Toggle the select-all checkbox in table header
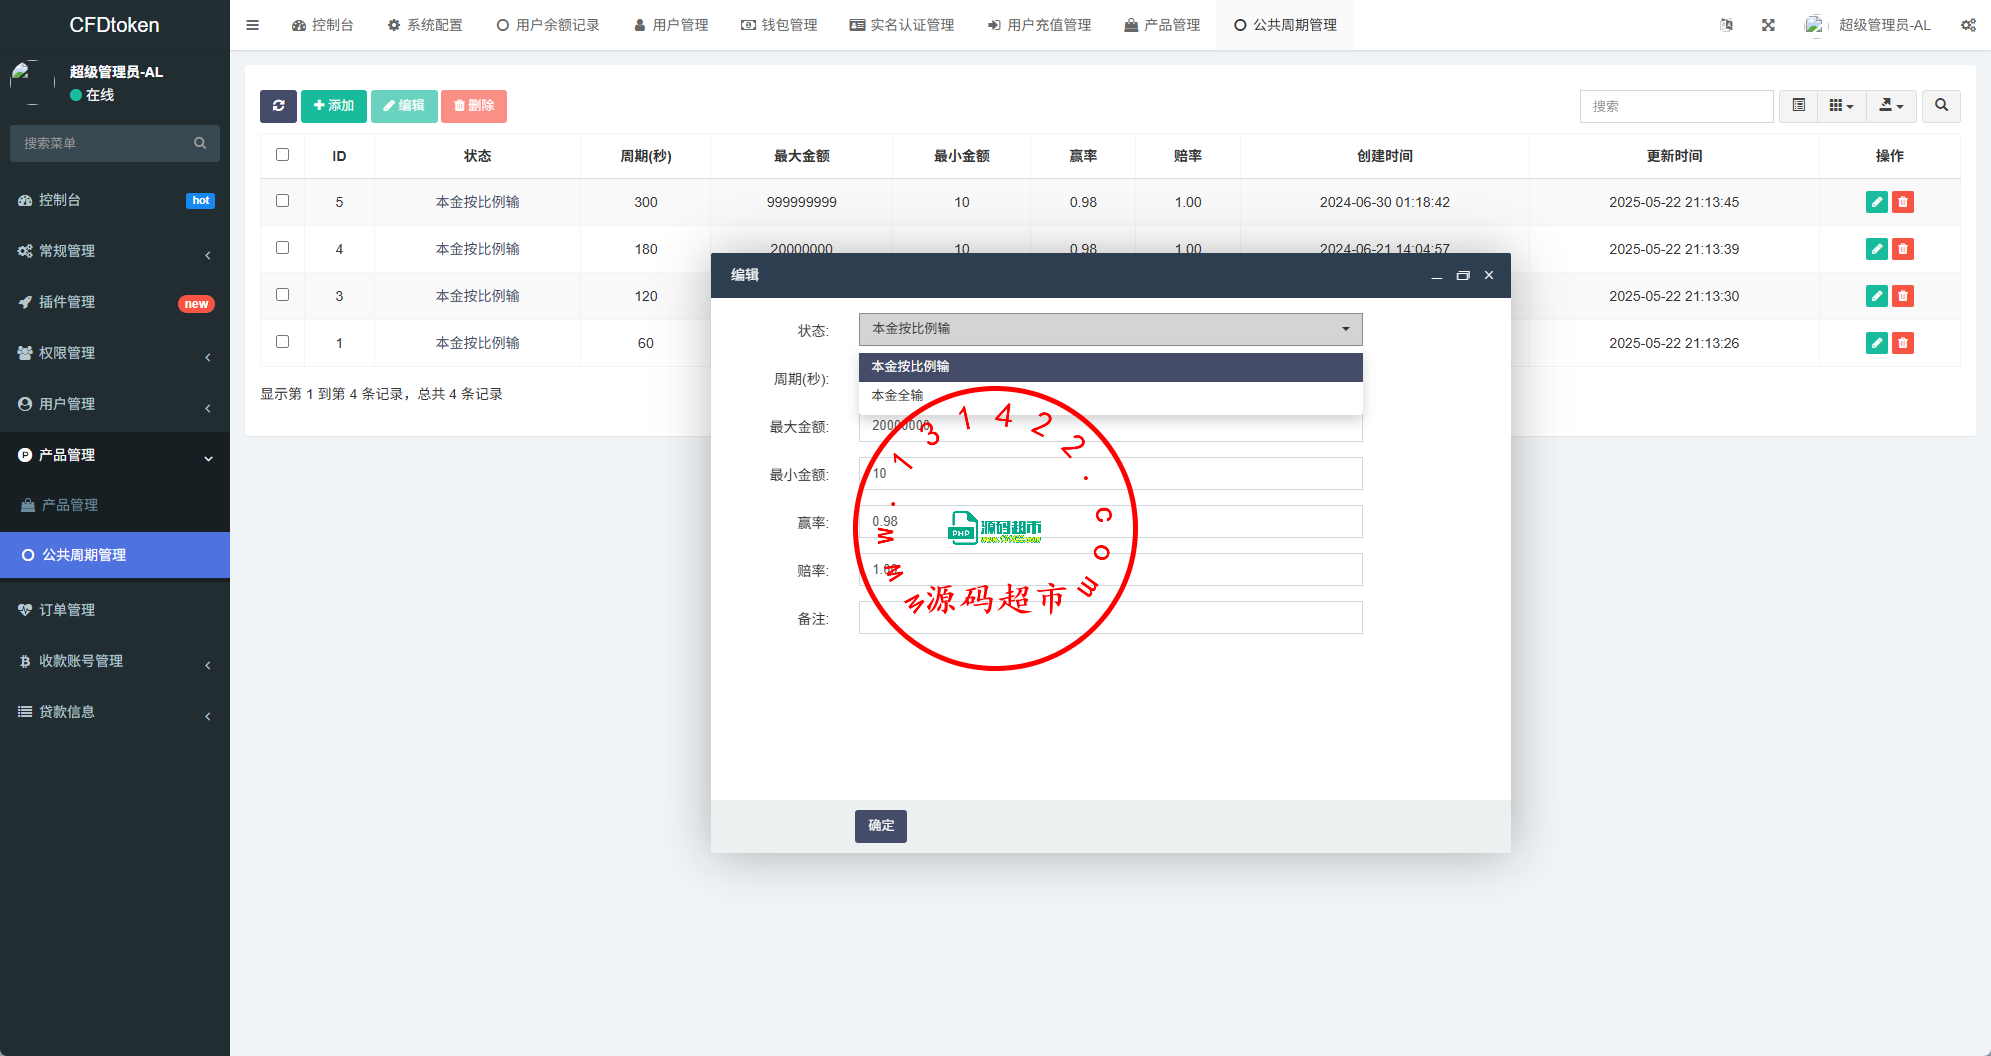Image resolution: width=1991 pixels, height=1056 pixels. 282,155
